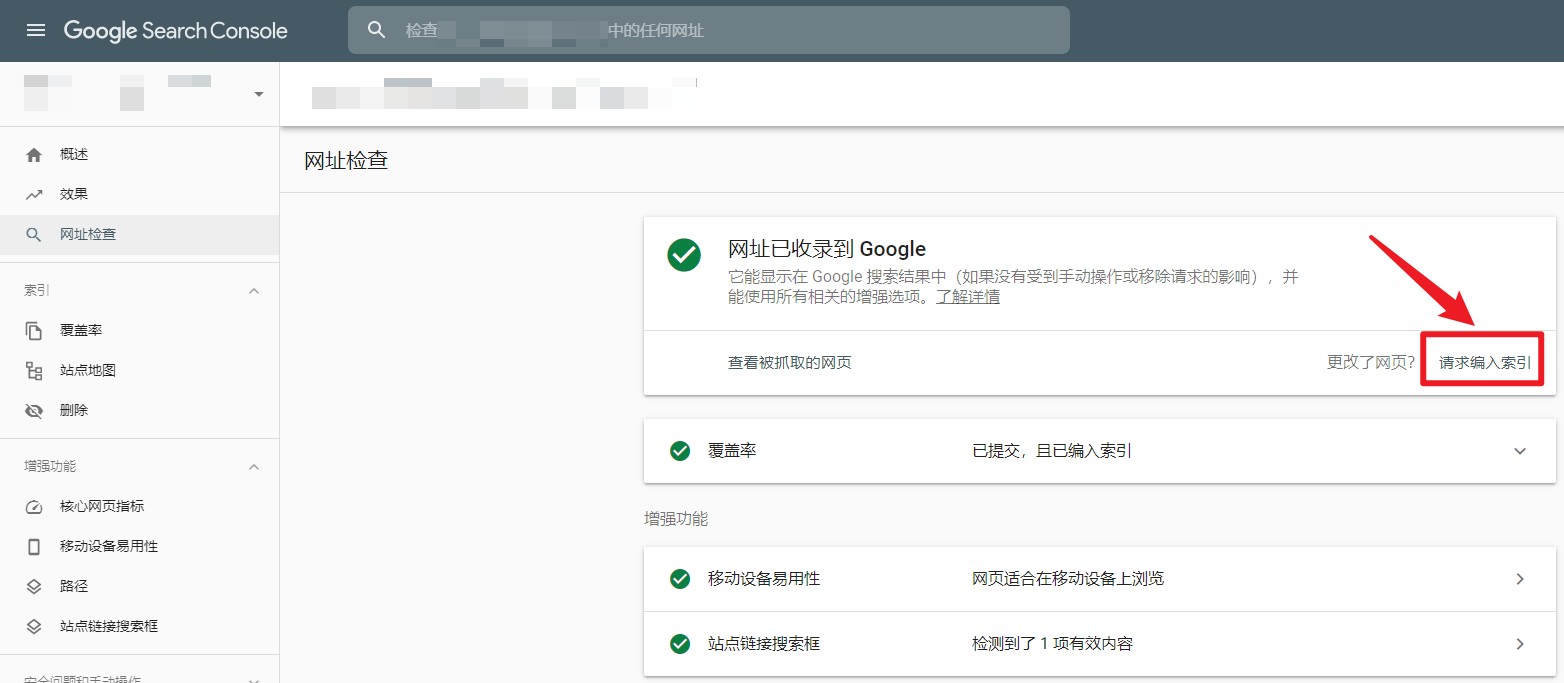Open the property selector dropdown arrow
This screenshot has height=683, width=1564.
click(259, 94)
